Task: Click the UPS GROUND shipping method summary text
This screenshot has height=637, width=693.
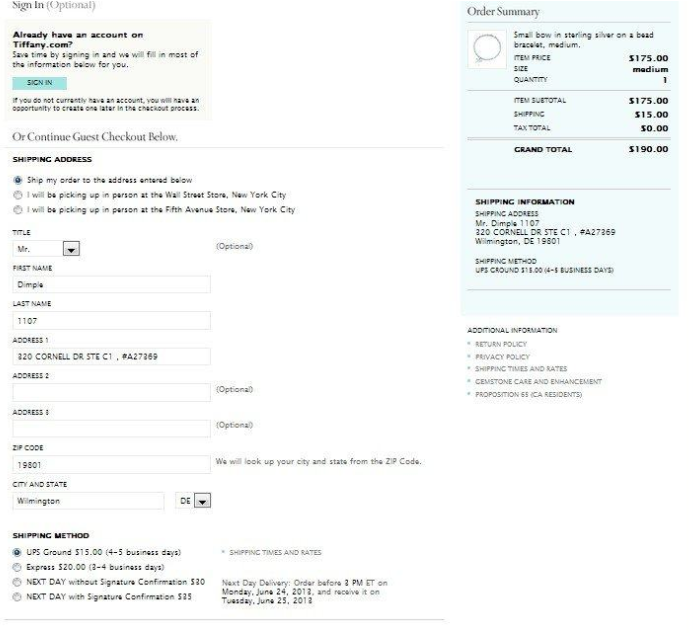Action: pyautogui.click(x=544, y=270)
